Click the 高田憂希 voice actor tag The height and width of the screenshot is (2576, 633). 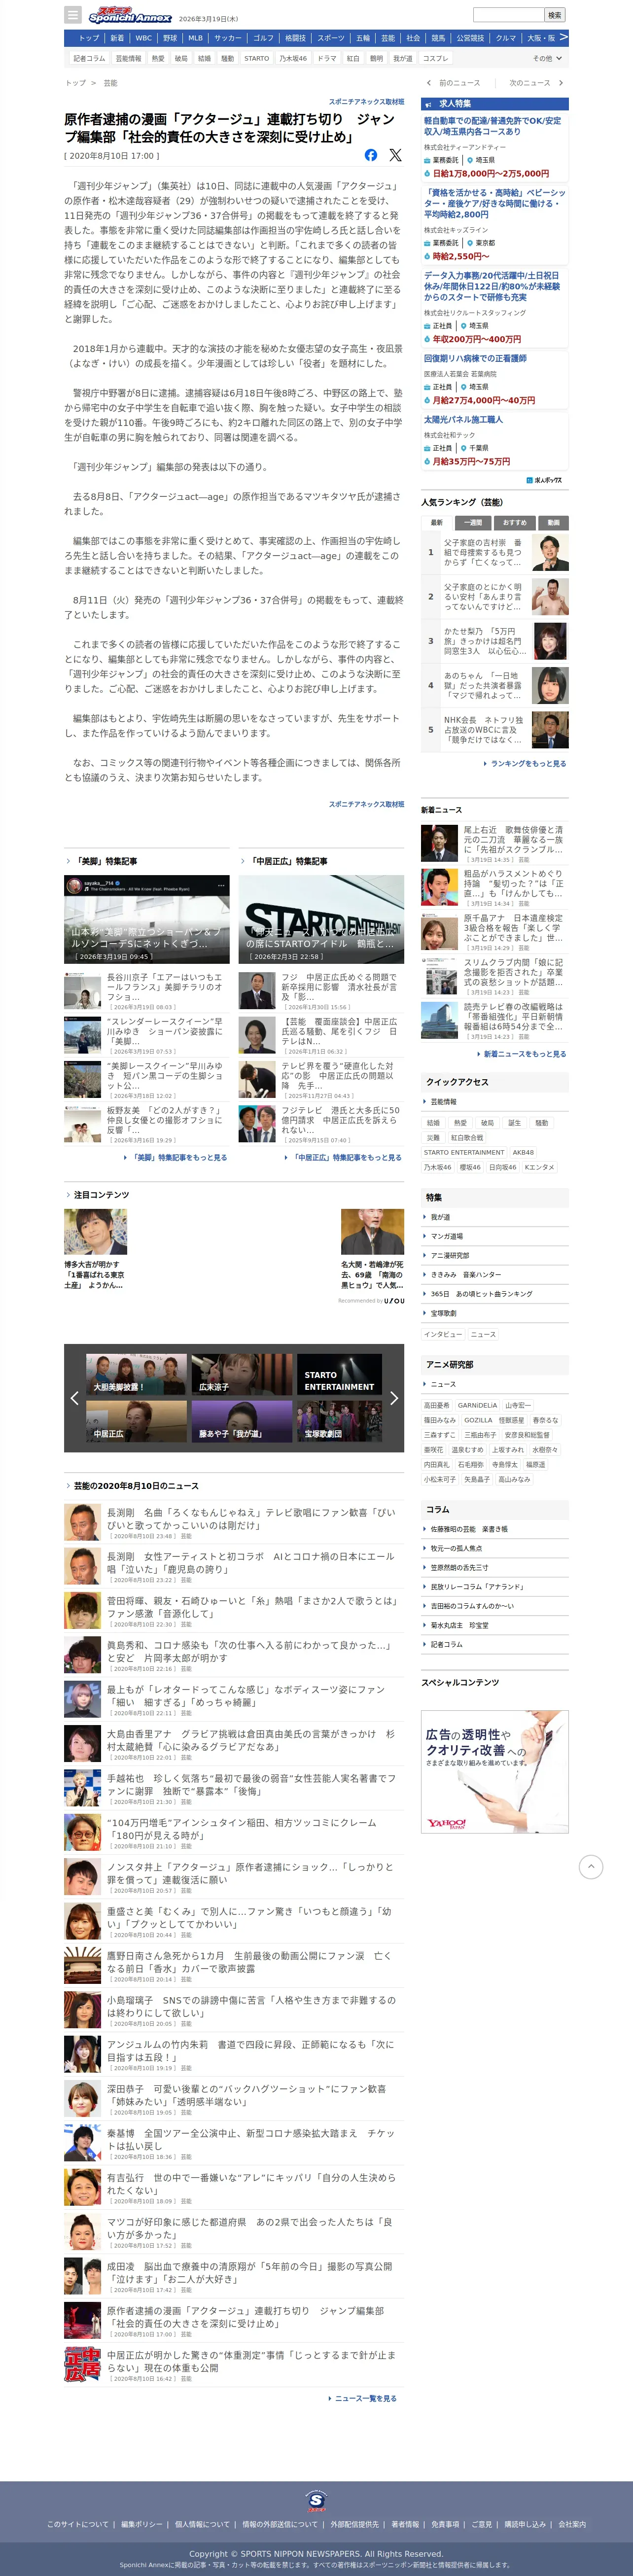pyautogui.click(x=437, y=1405)
